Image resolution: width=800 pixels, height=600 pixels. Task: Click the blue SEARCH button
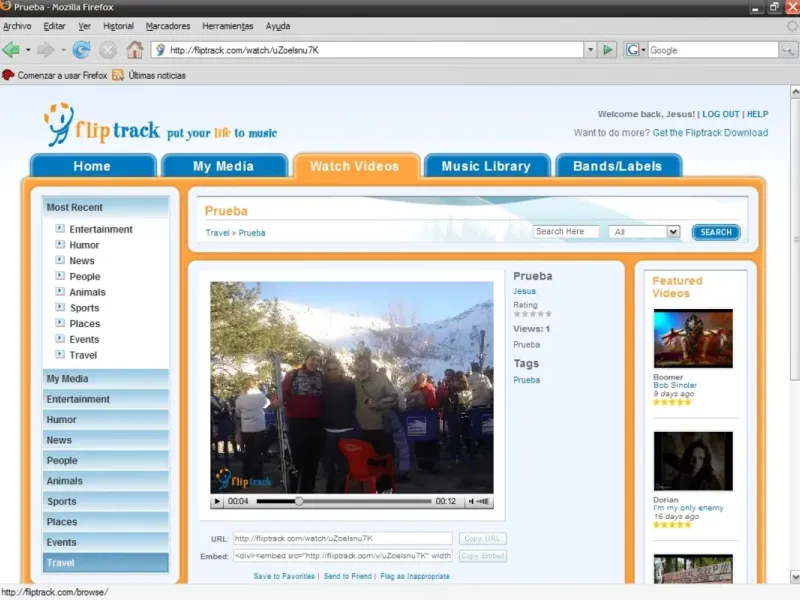click(716, 232)
